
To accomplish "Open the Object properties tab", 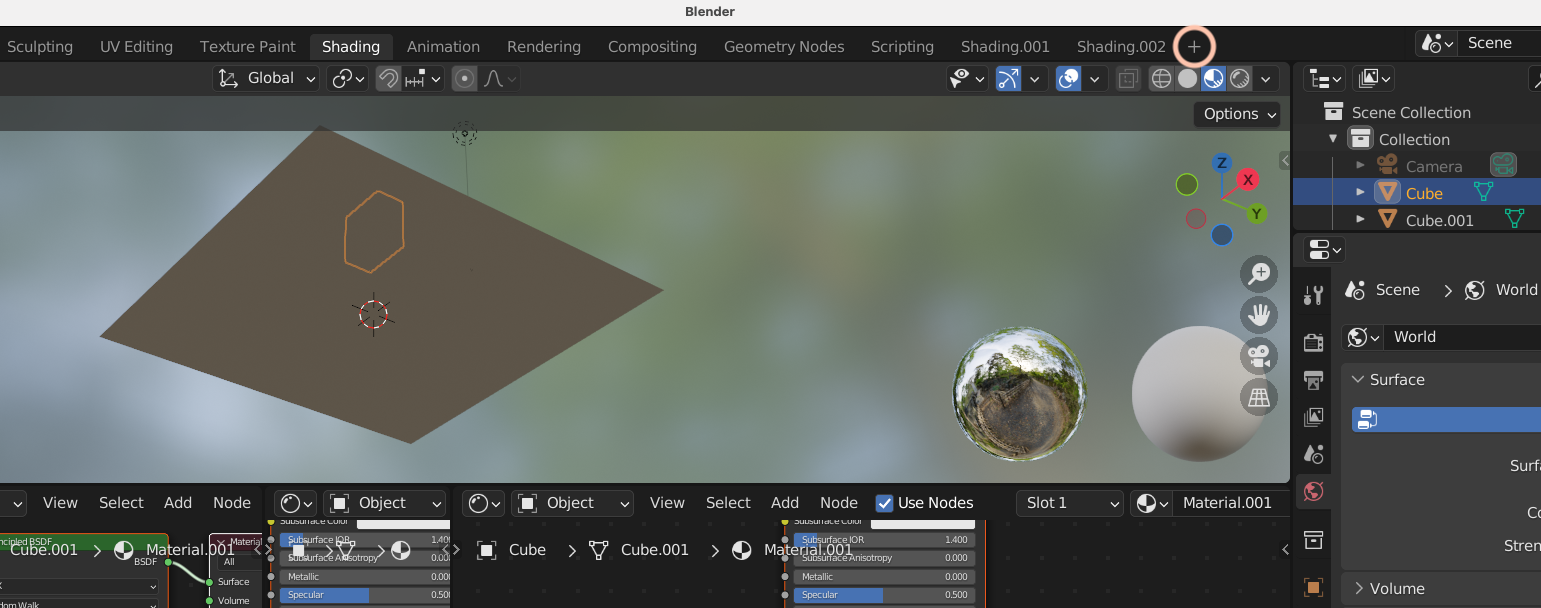I will [1313, 588].
